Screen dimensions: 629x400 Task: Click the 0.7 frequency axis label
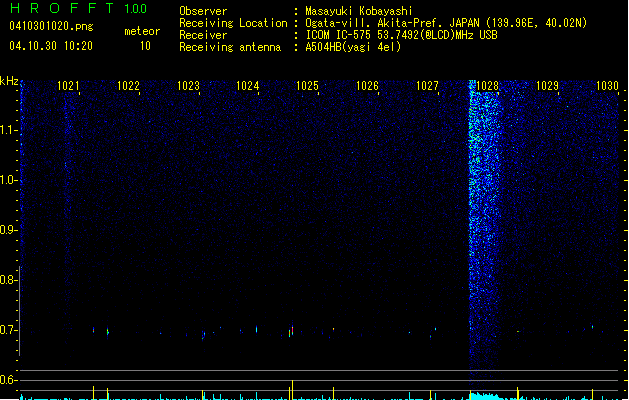pos(8,330)
